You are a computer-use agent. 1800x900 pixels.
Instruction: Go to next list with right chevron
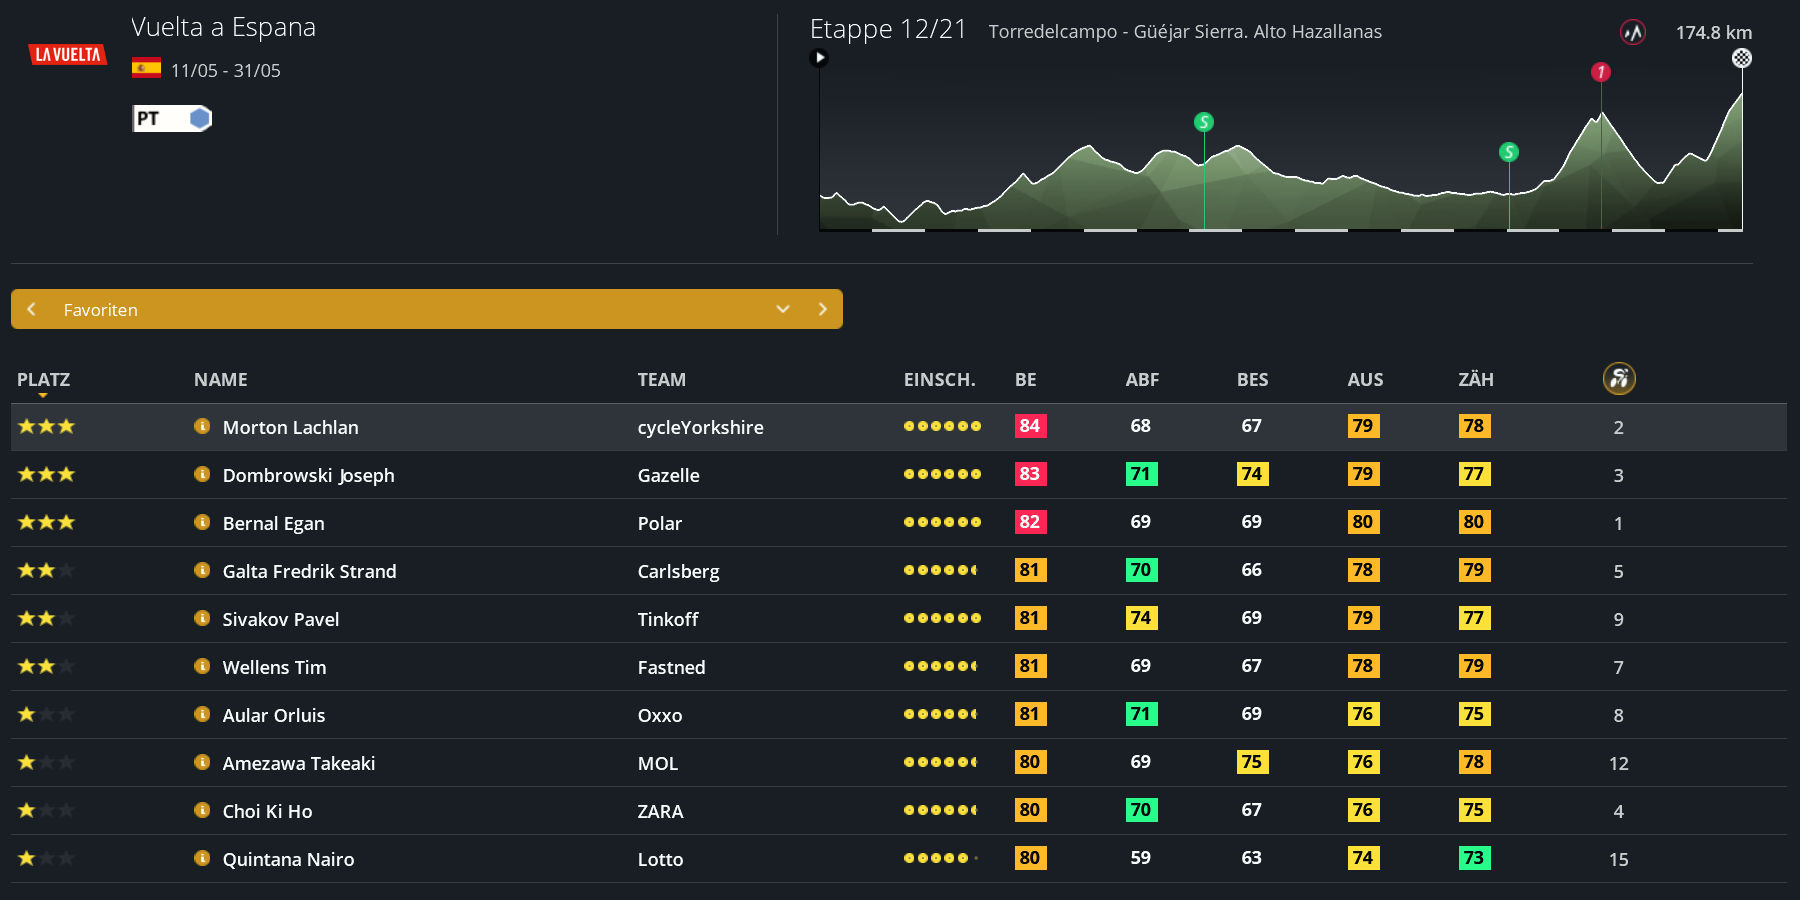point(822,309)
